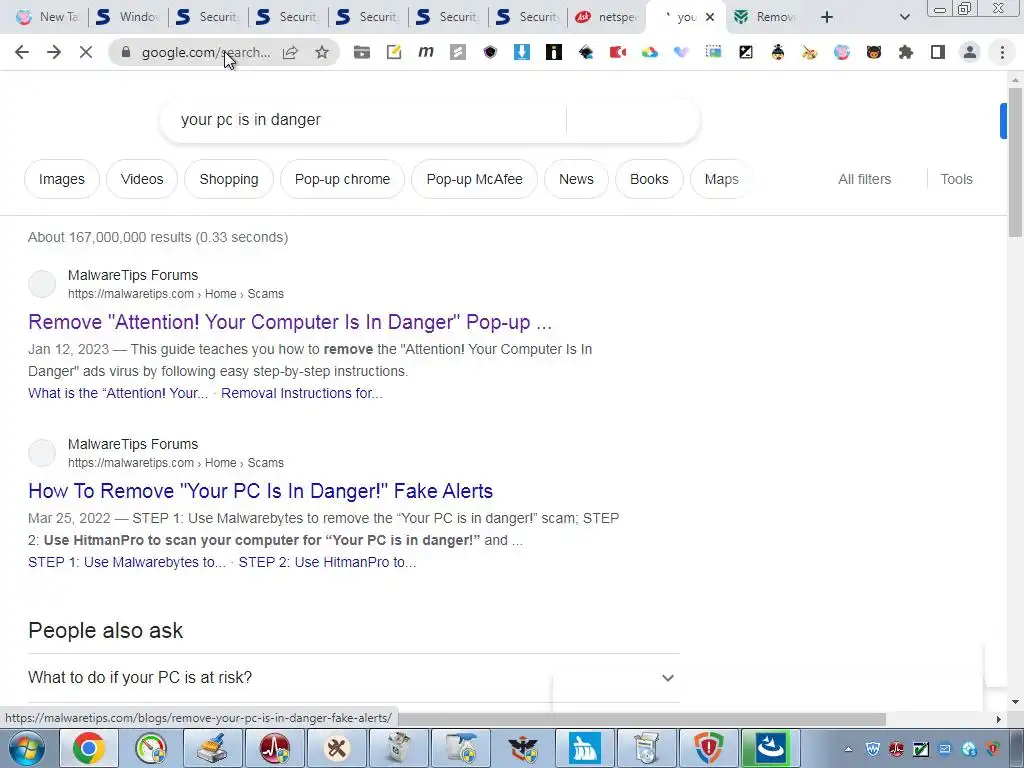Open the Windows Start menu
Viewport: 1024px width, 768px height.
[x=27, y=748]
